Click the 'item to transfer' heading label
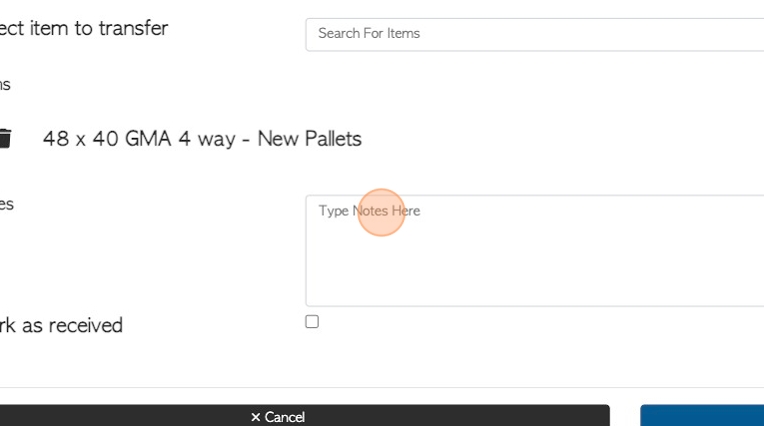The height and width of the screenshot is (426, 764). [x=84, y=28]
